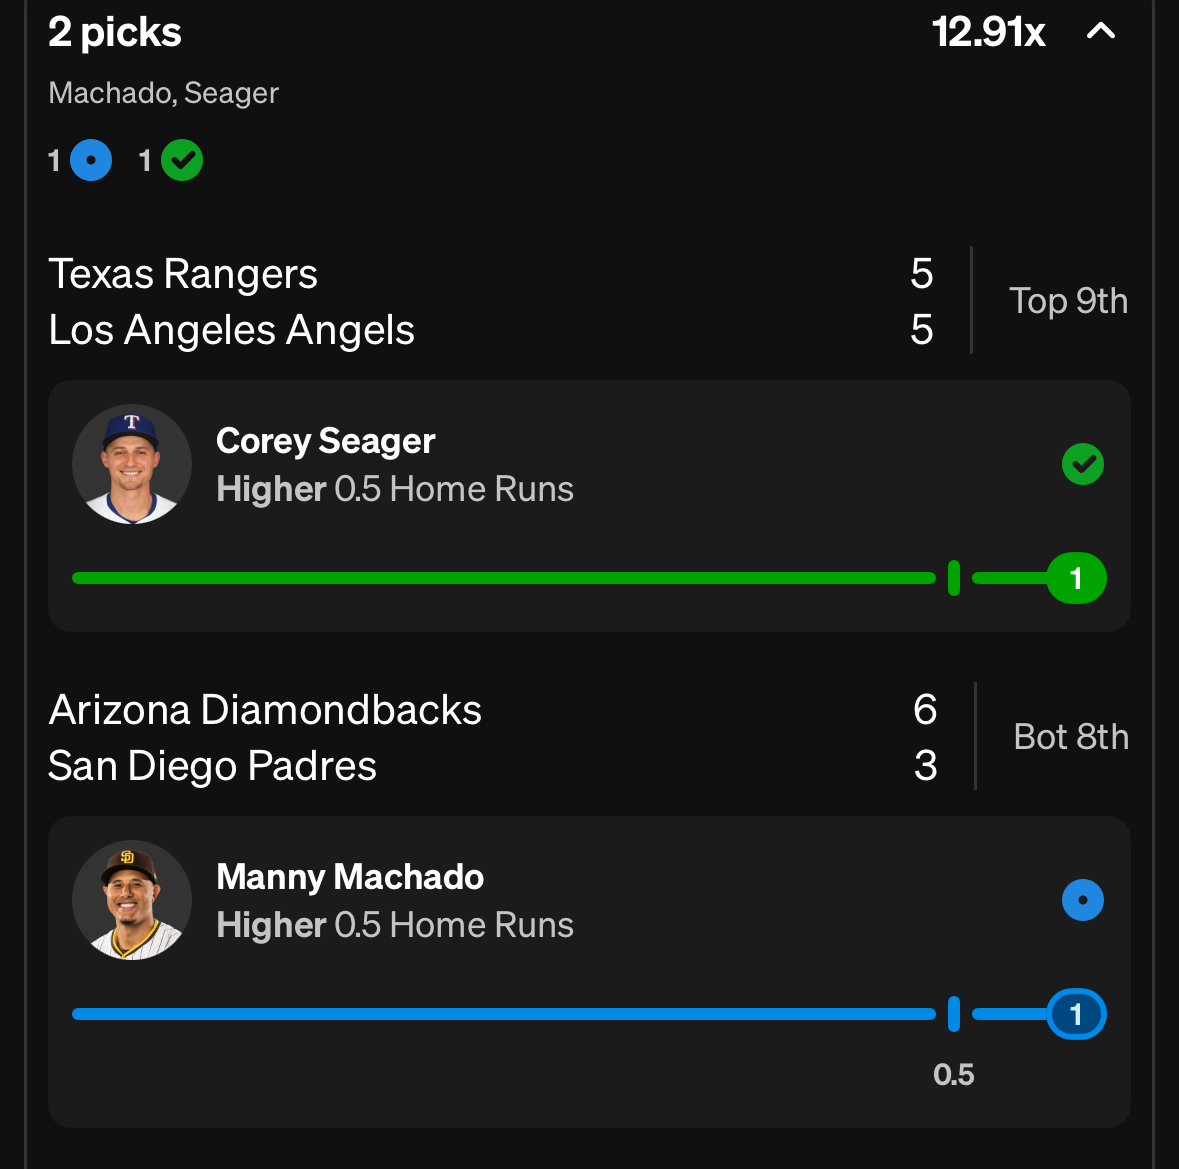
Task: Click the blue in-progress status icon in summary
Action: pyautogui.click(x=91, y=160)
